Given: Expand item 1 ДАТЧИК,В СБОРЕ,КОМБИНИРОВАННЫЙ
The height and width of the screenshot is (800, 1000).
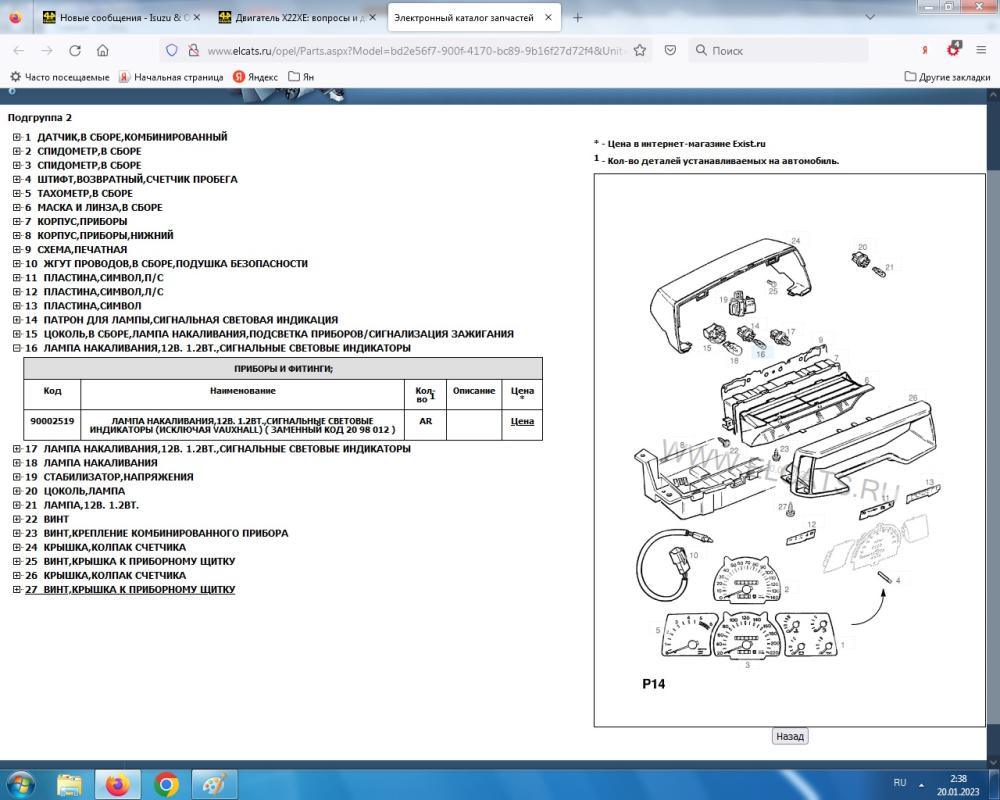Looking at the screenshot, I should 17,137.
